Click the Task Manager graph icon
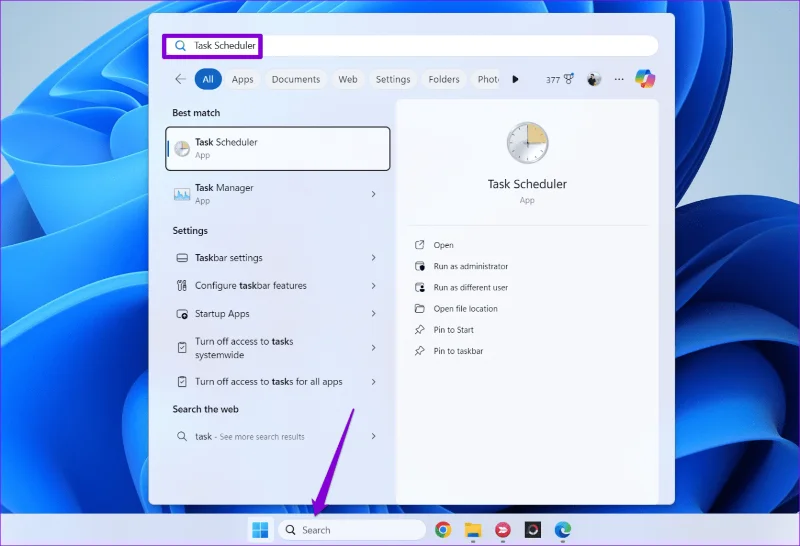Viewport: 800px width, 546px height. coord(182,194)
